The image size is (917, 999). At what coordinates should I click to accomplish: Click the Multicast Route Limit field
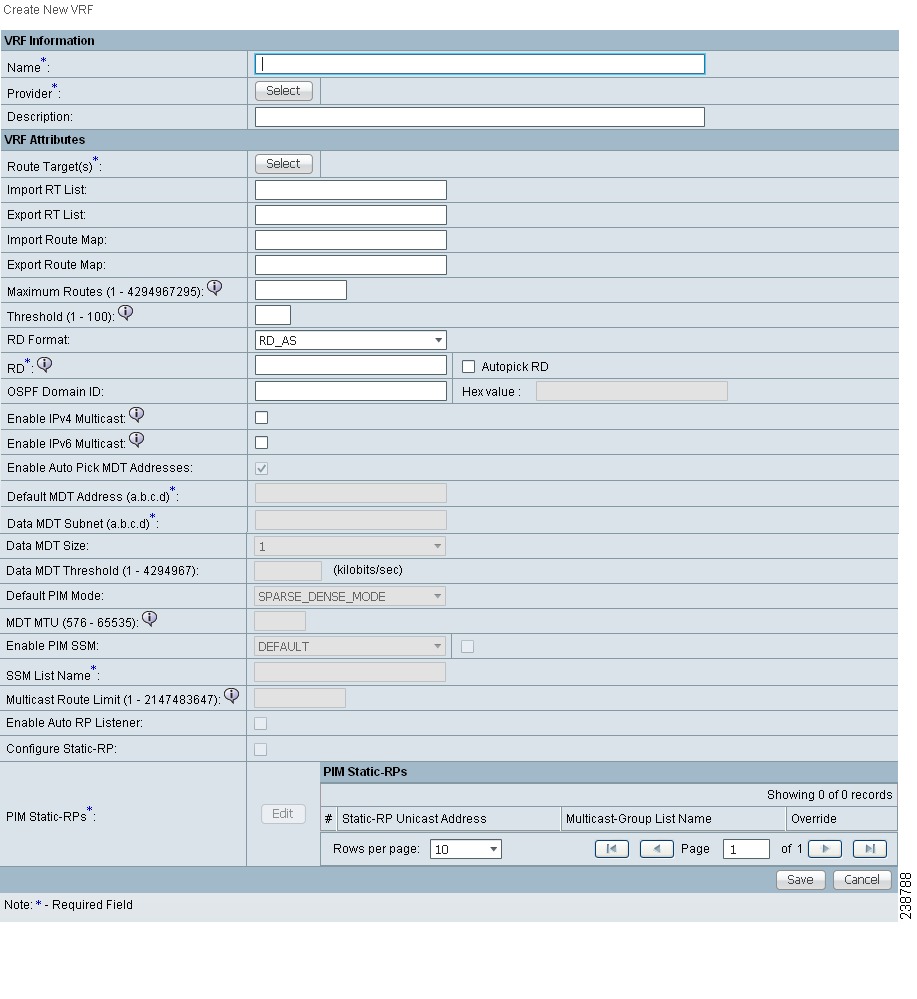[x=300, y=698]
